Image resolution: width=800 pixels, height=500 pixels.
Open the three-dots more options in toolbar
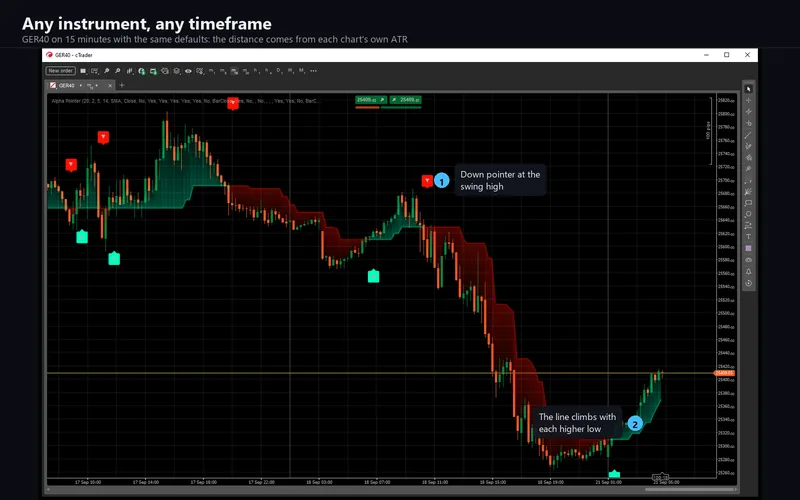(313, 71)
